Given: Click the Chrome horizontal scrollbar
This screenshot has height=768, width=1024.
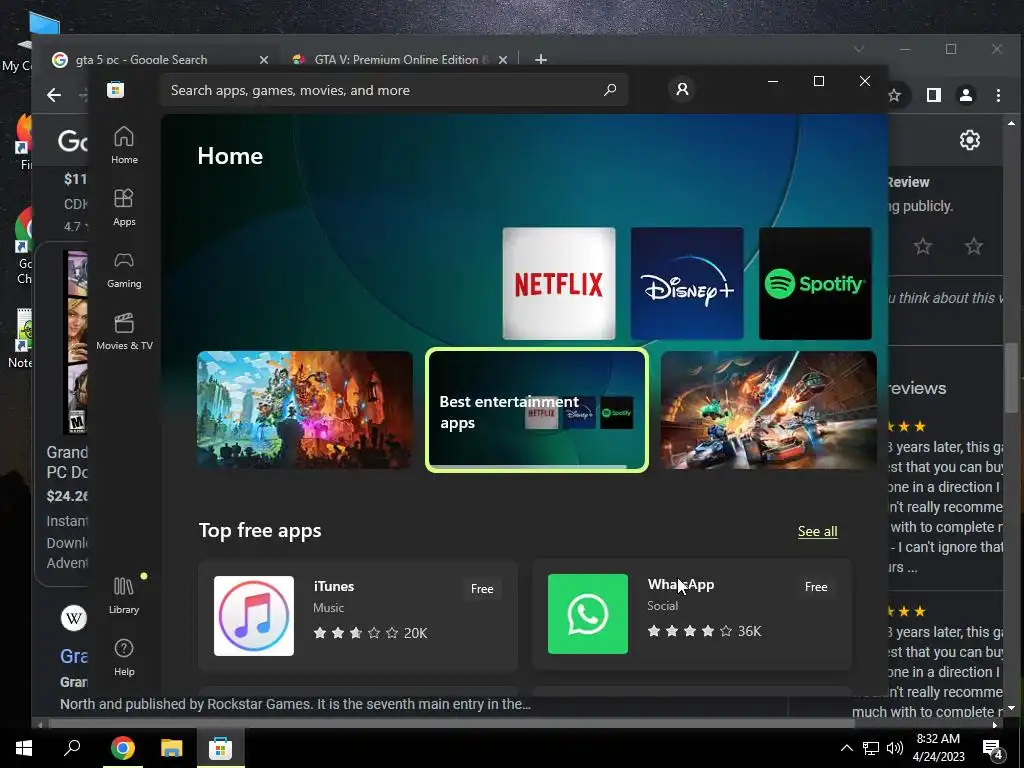Looking at the screenshot, I should (452, 724).
